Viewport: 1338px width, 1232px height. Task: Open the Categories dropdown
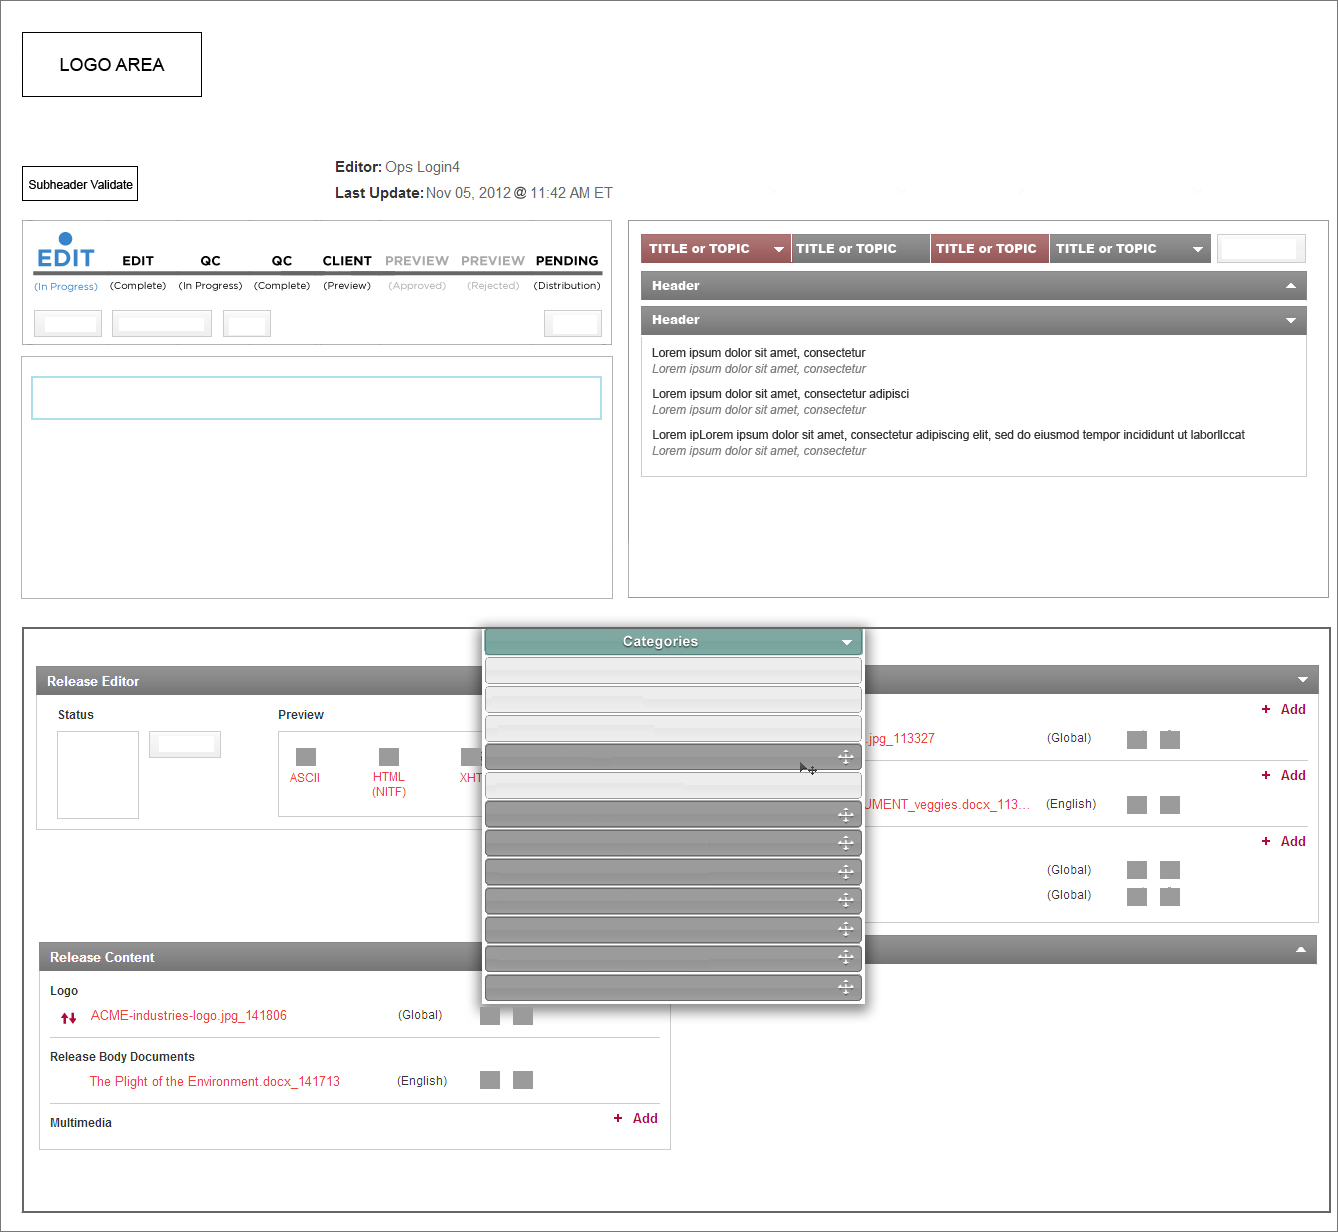click(x=847, y=642)
